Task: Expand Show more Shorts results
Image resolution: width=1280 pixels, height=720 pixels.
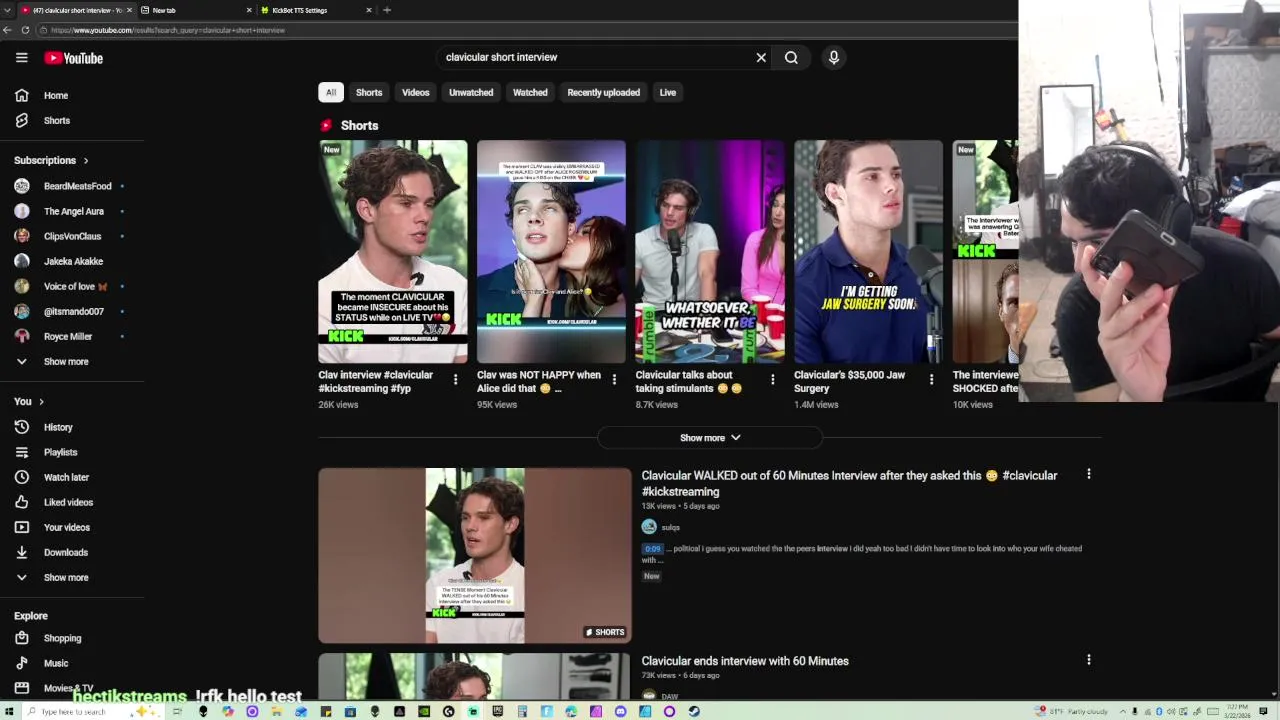Action: 710,438
